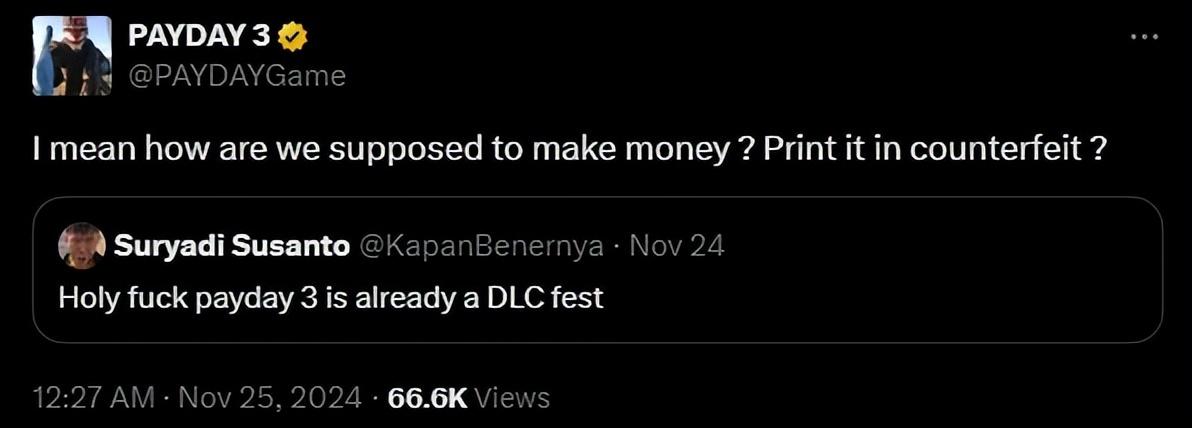This screenshot has width=1192, height=428.
Task: Click the 12:27 AM time stamp
Action: coord(93,398)
